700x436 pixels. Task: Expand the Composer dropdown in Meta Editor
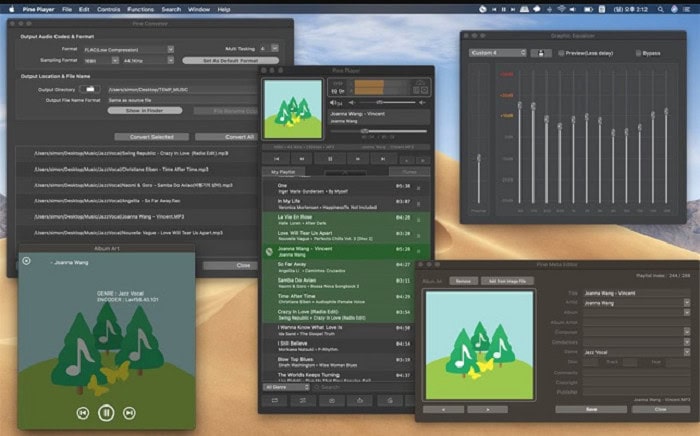coord(687,332)
